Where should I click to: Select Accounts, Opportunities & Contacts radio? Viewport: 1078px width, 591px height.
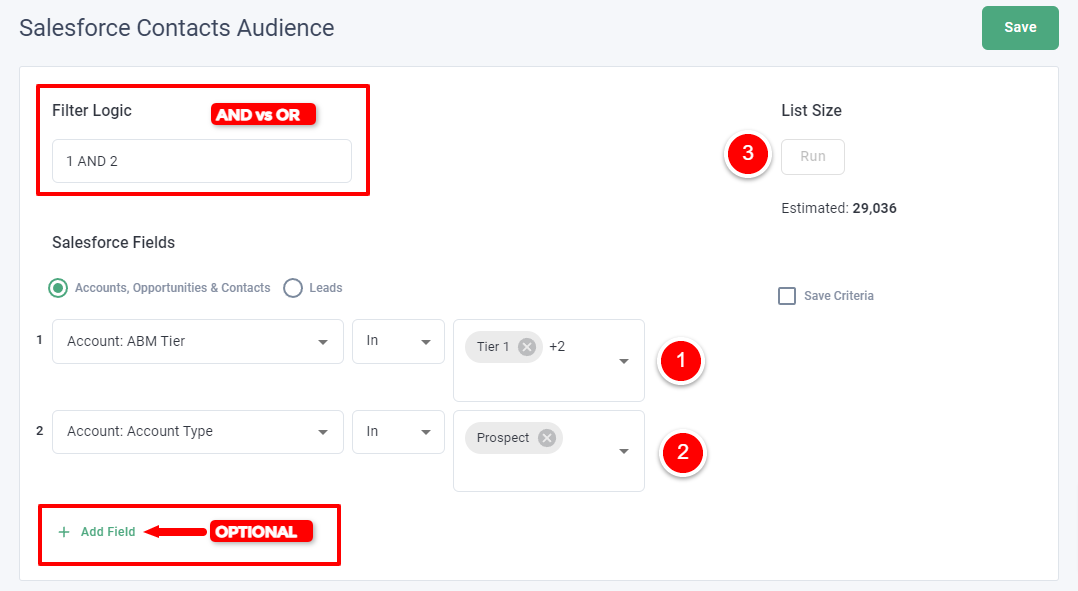pos(58,288)
